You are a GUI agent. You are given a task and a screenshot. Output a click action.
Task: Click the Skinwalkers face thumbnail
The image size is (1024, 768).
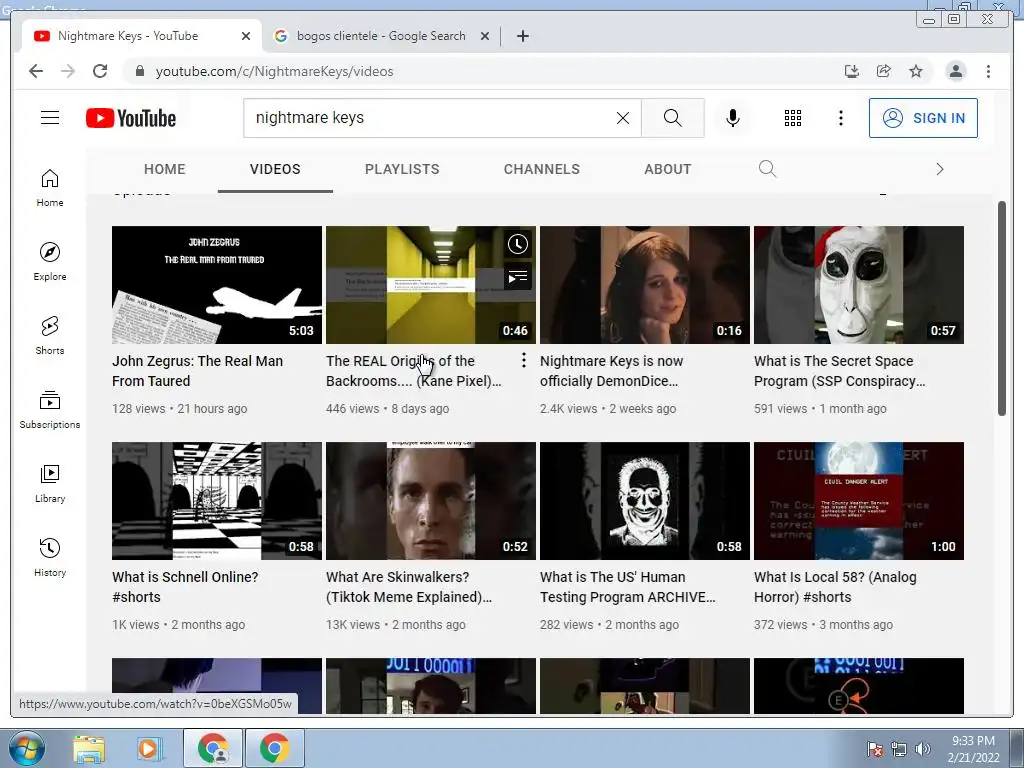[x=431, y=501]
